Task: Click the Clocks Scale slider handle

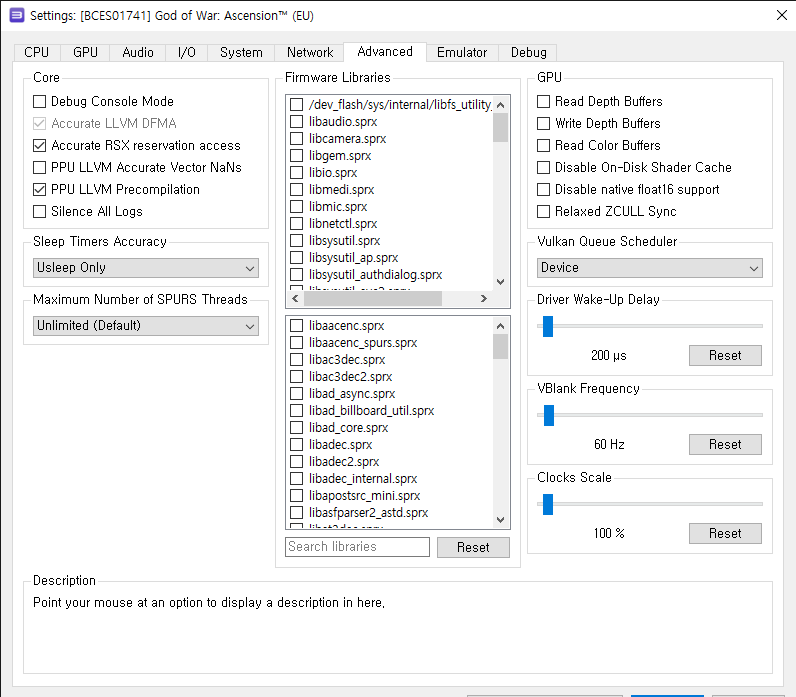Action: pyautogui.click(x=548, y=504)
